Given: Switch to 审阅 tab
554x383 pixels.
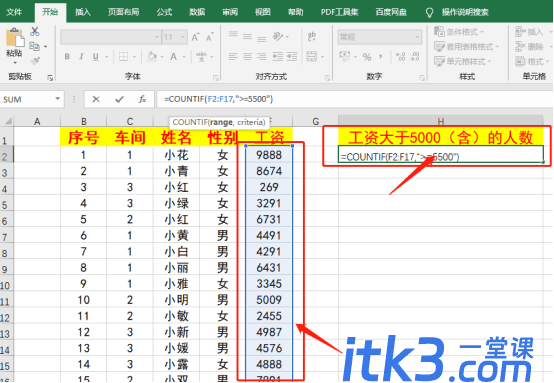Looking at the screenshot, I should click(x=230, y=12).
